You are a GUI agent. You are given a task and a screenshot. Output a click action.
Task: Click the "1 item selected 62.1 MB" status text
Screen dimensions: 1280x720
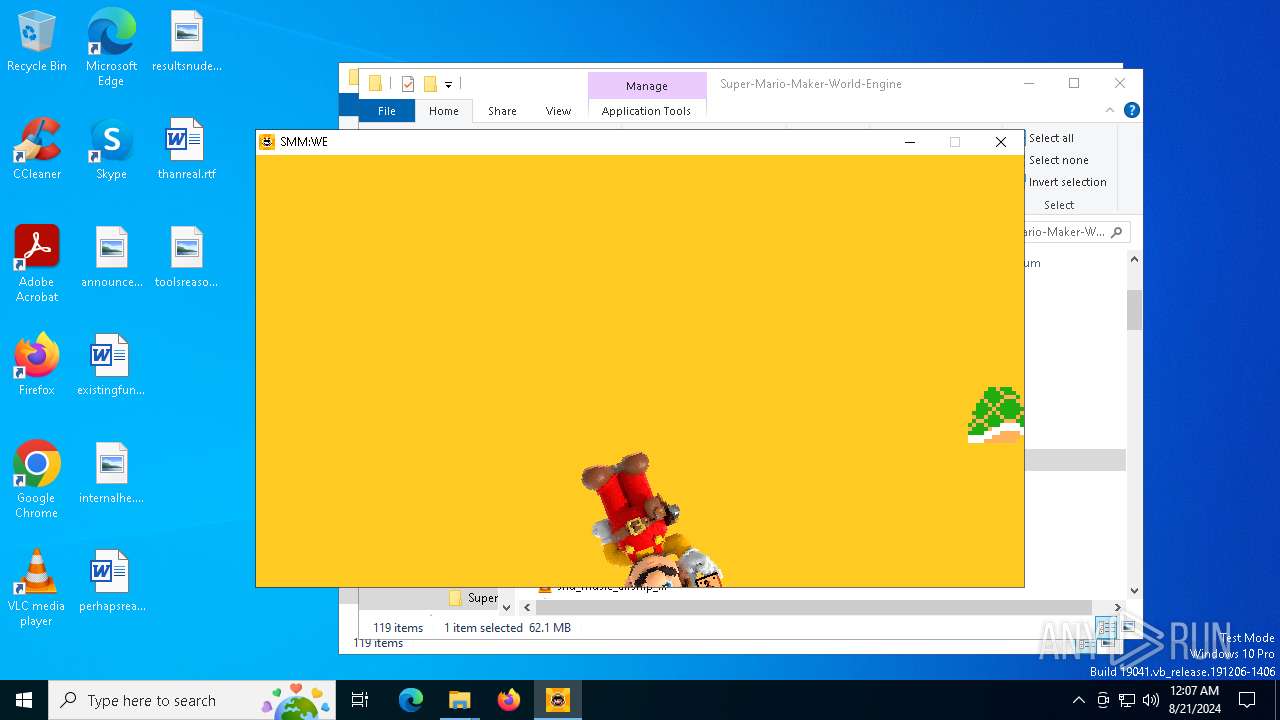507,628
